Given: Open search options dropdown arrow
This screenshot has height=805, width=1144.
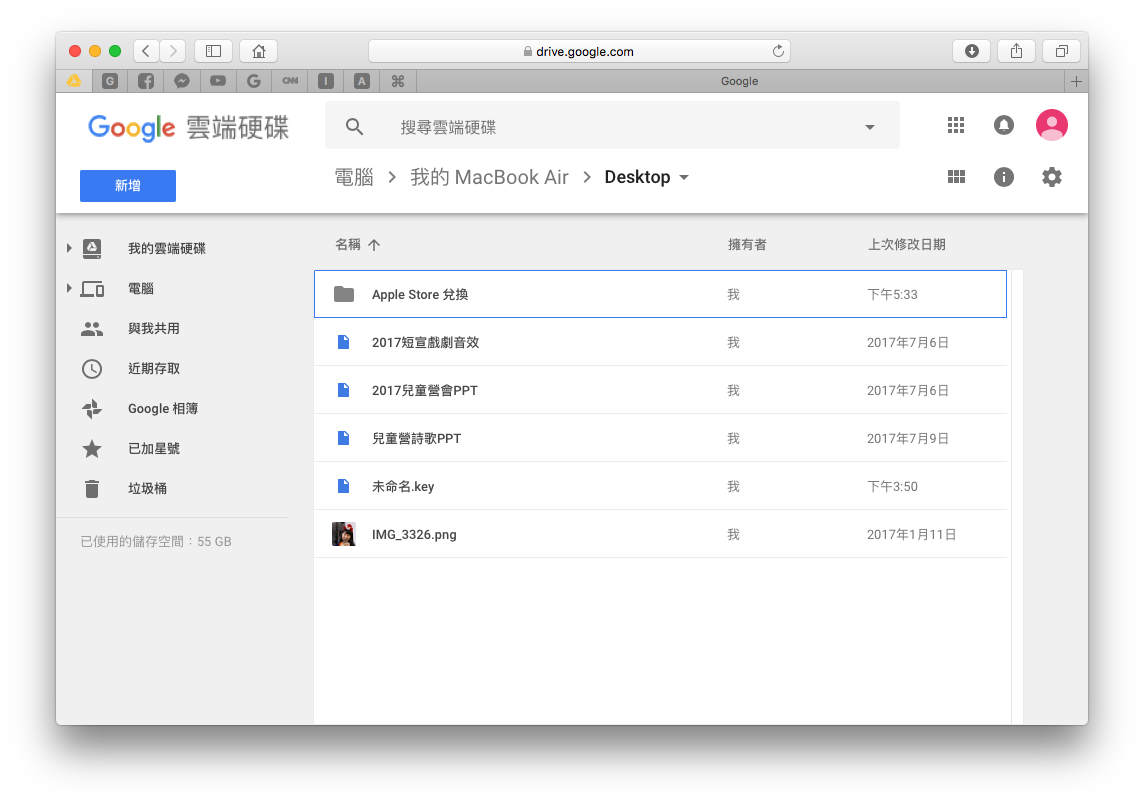Looking at the screenshot, I should click(x=870, y=127).
